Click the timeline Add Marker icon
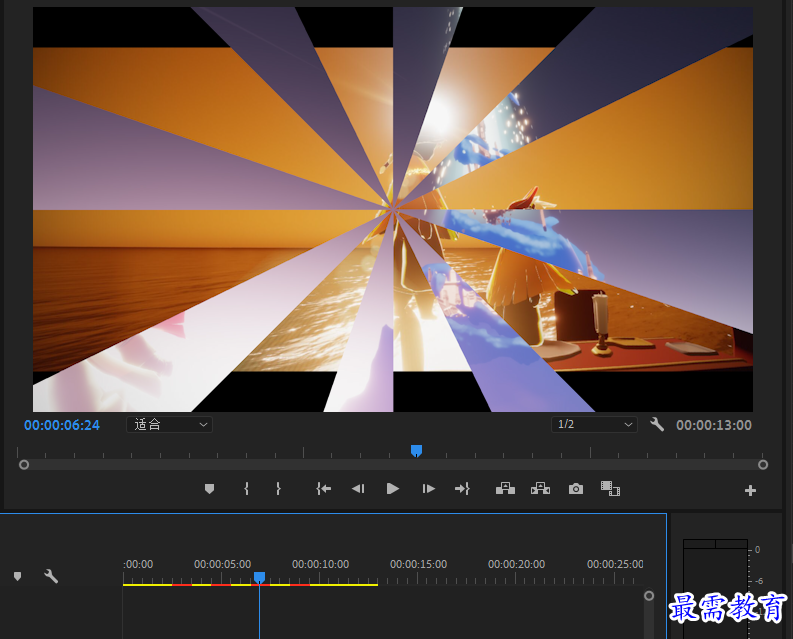Image resolution: width=793 pixels, height=639 pixels. (18, 576)
